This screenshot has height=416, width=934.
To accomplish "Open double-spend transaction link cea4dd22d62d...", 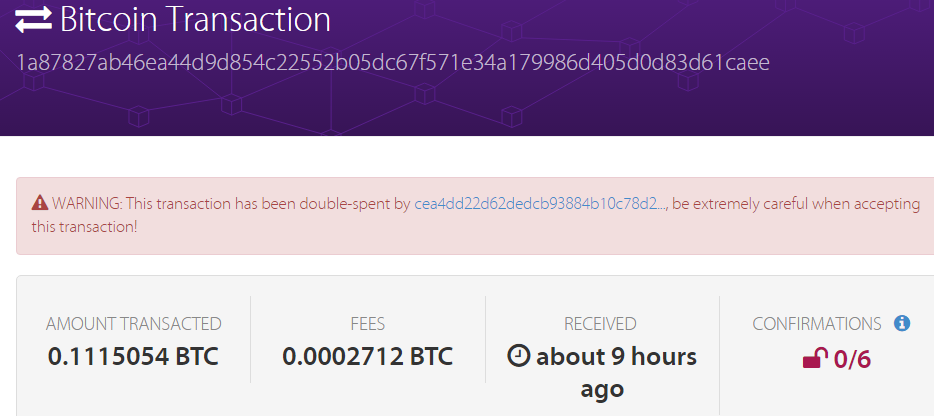I will 540,204.
